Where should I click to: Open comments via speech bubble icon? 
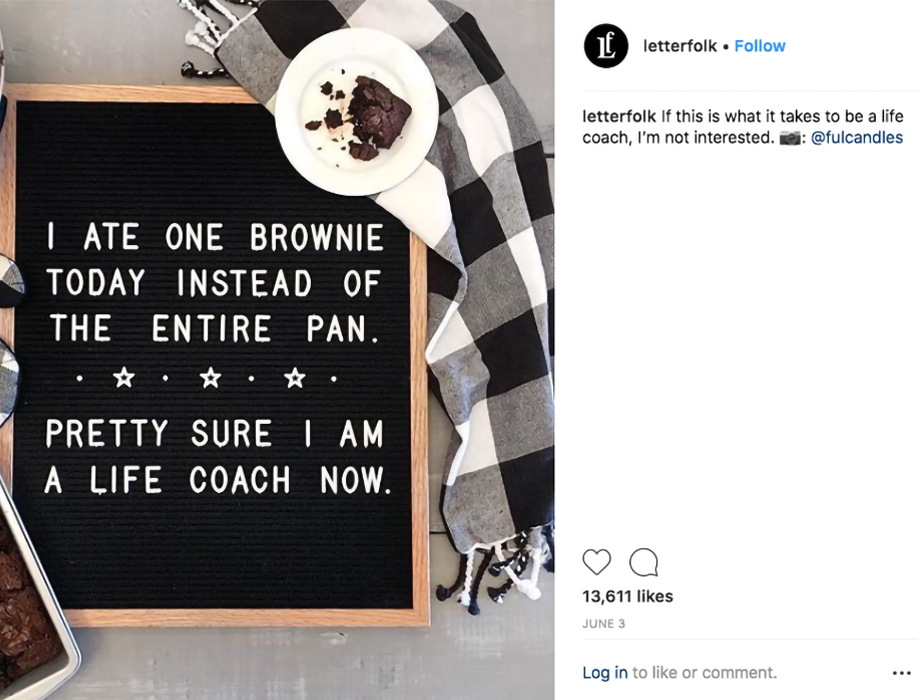(x=643, y=562)
